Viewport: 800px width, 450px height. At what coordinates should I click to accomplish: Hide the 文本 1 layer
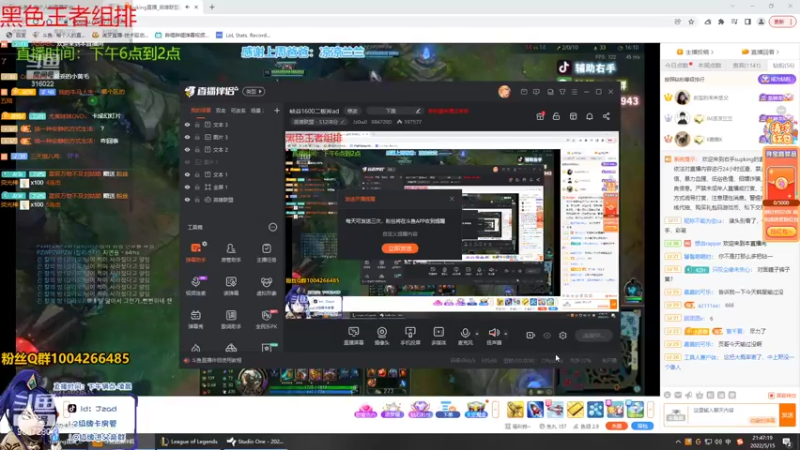187,174
